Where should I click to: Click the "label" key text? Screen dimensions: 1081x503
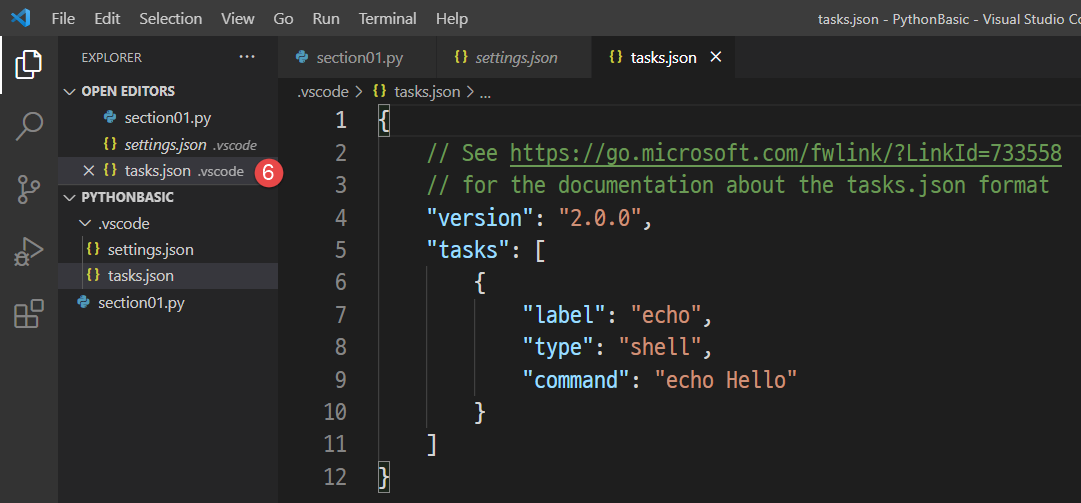563,315
